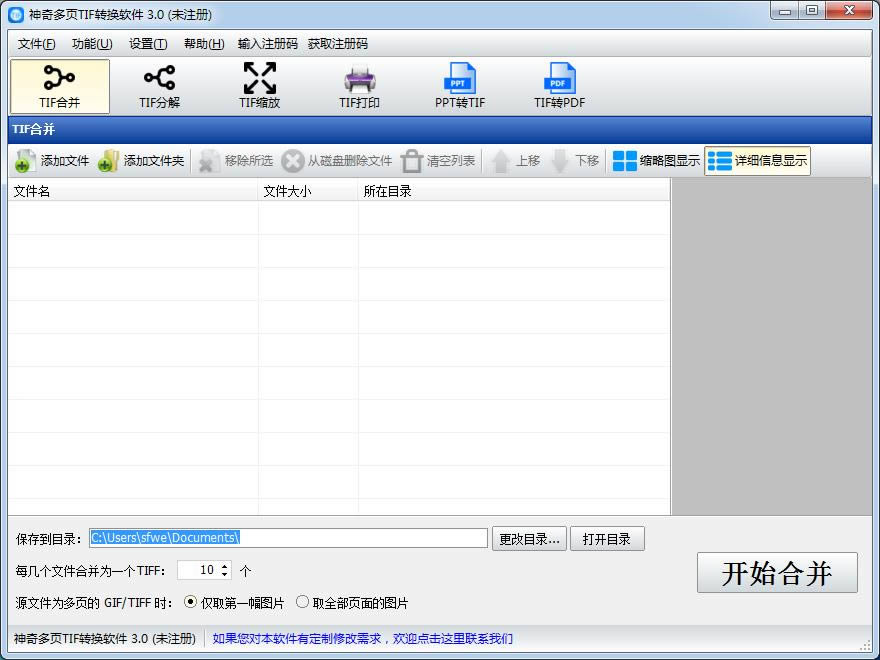Switch to TIF转PDF conversion
The height and width of the screenshot is (660, 880).
pyautogui.click(x=559, y=86)
